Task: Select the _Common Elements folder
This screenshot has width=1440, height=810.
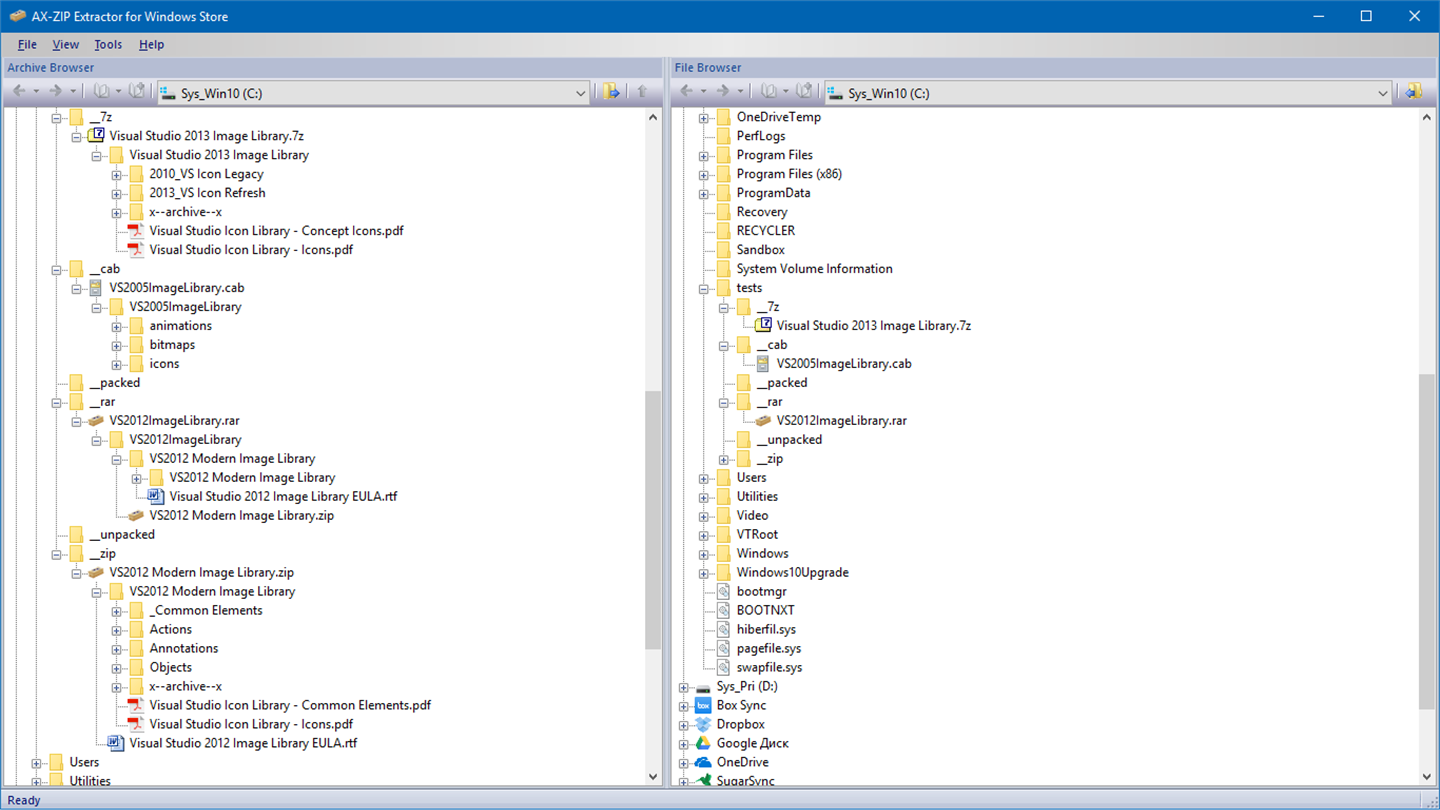Action: 206,611
